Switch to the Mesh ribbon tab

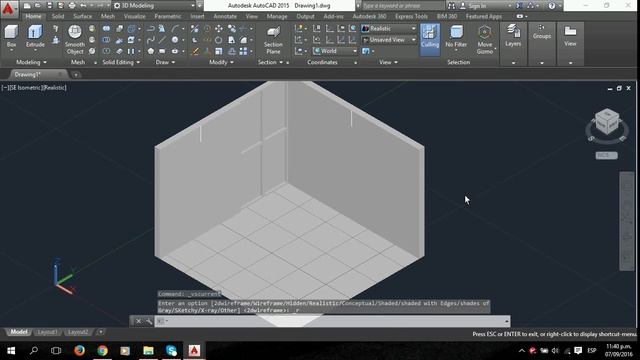(108, 16)
